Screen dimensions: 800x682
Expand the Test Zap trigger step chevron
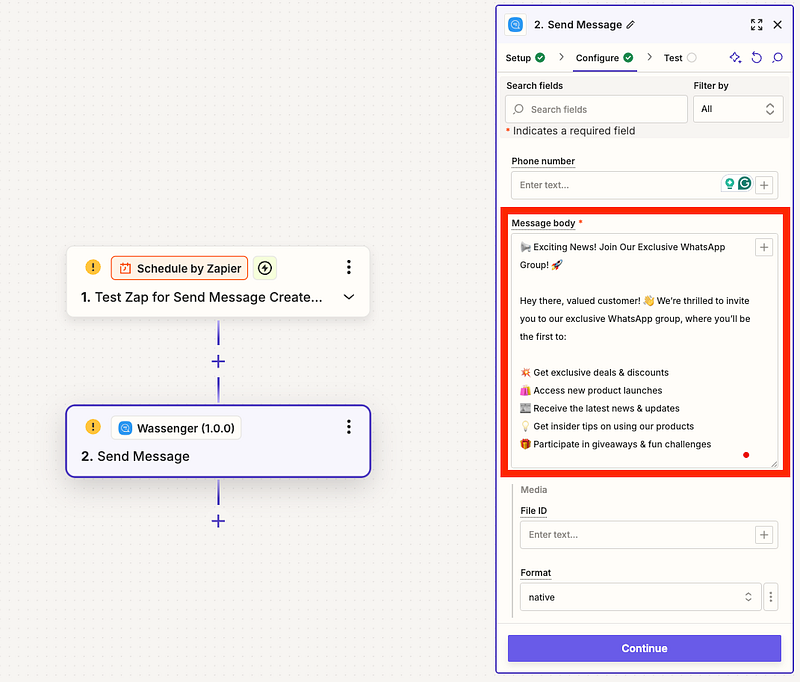click(349, 297)
